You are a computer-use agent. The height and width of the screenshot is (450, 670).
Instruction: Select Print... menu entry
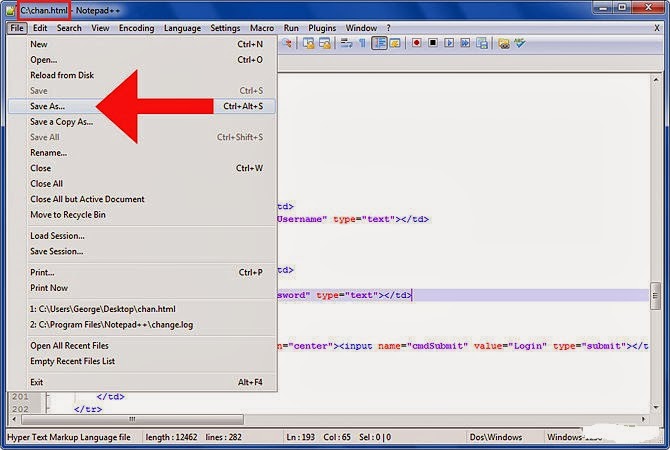click(141, 272)
